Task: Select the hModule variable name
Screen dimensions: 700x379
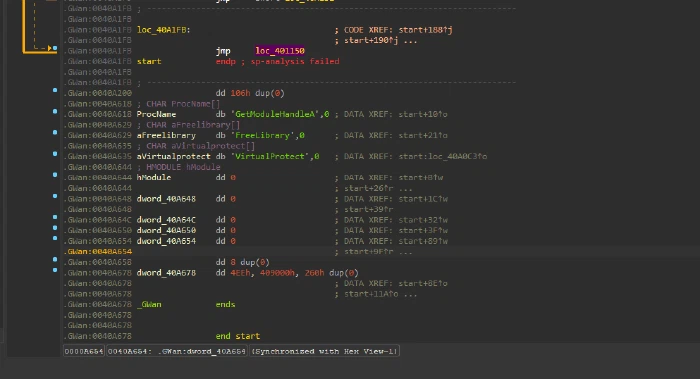Action: (154, 178)
